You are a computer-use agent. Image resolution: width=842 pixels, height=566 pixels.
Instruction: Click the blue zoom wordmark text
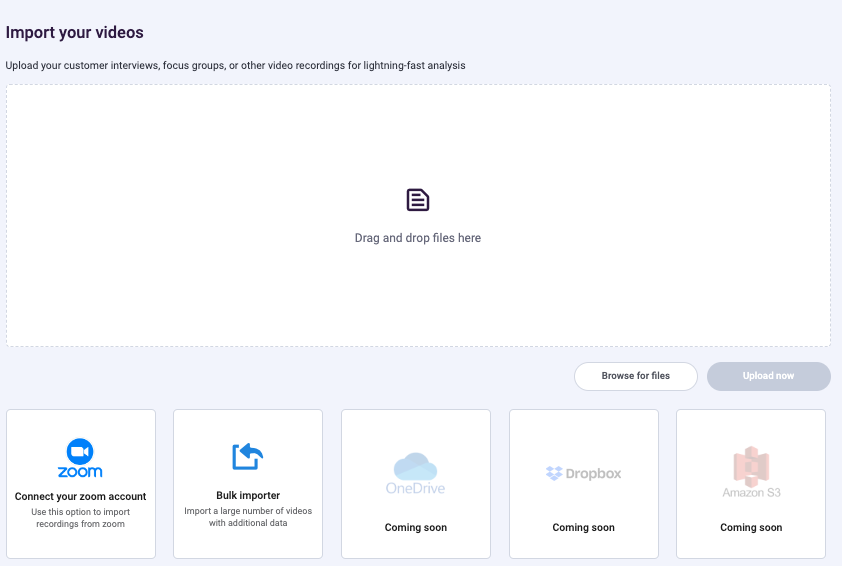coord(80,472)
